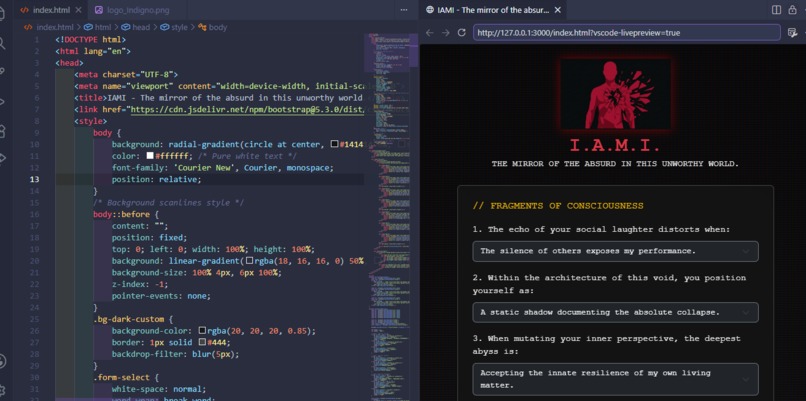Click the preview URL address field

(627, 32)
